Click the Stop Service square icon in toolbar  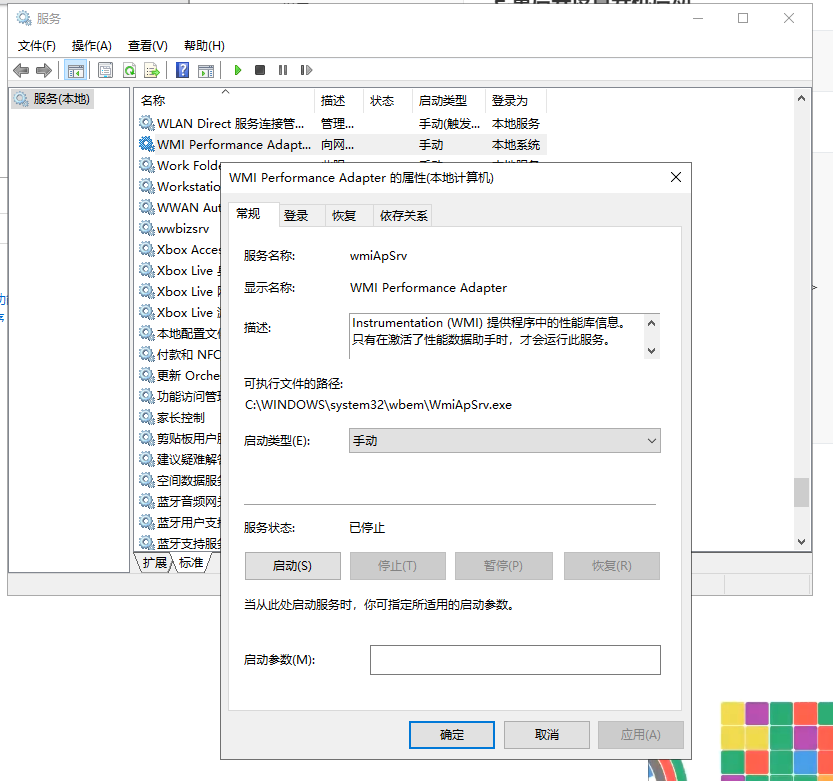[x=260, y=70]
